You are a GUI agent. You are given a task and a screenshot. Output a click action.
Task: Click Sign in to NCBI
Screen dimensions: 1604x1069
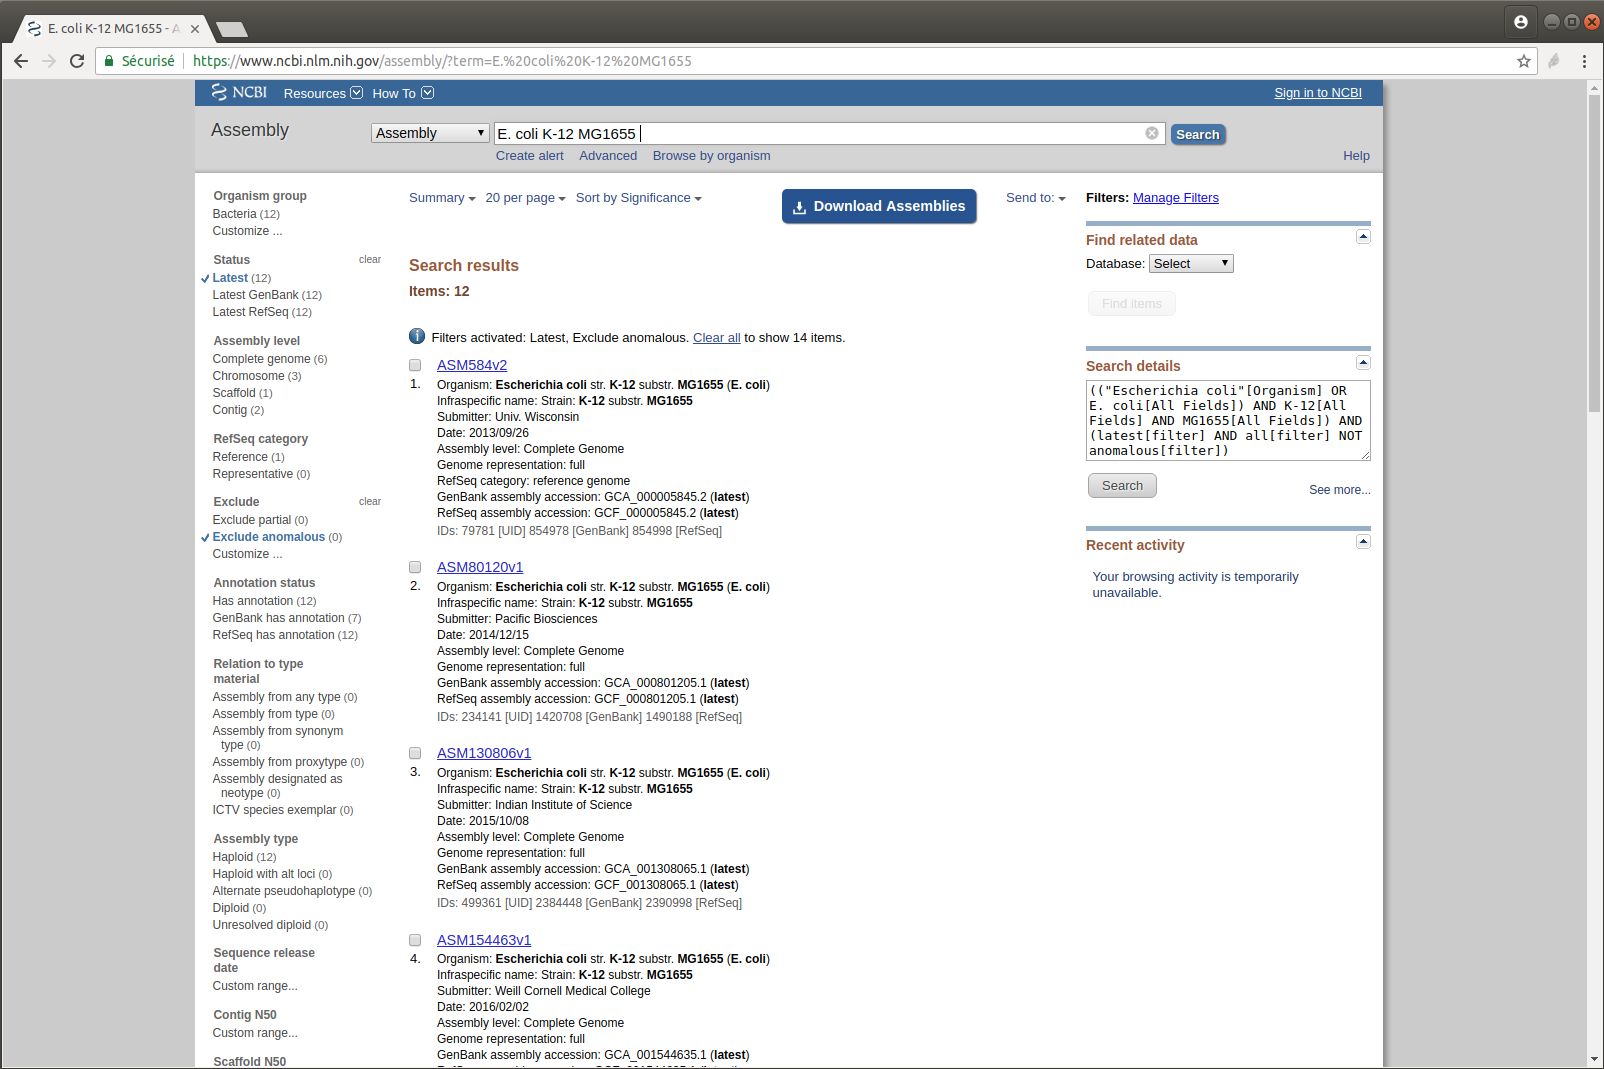click(1318, 93)
